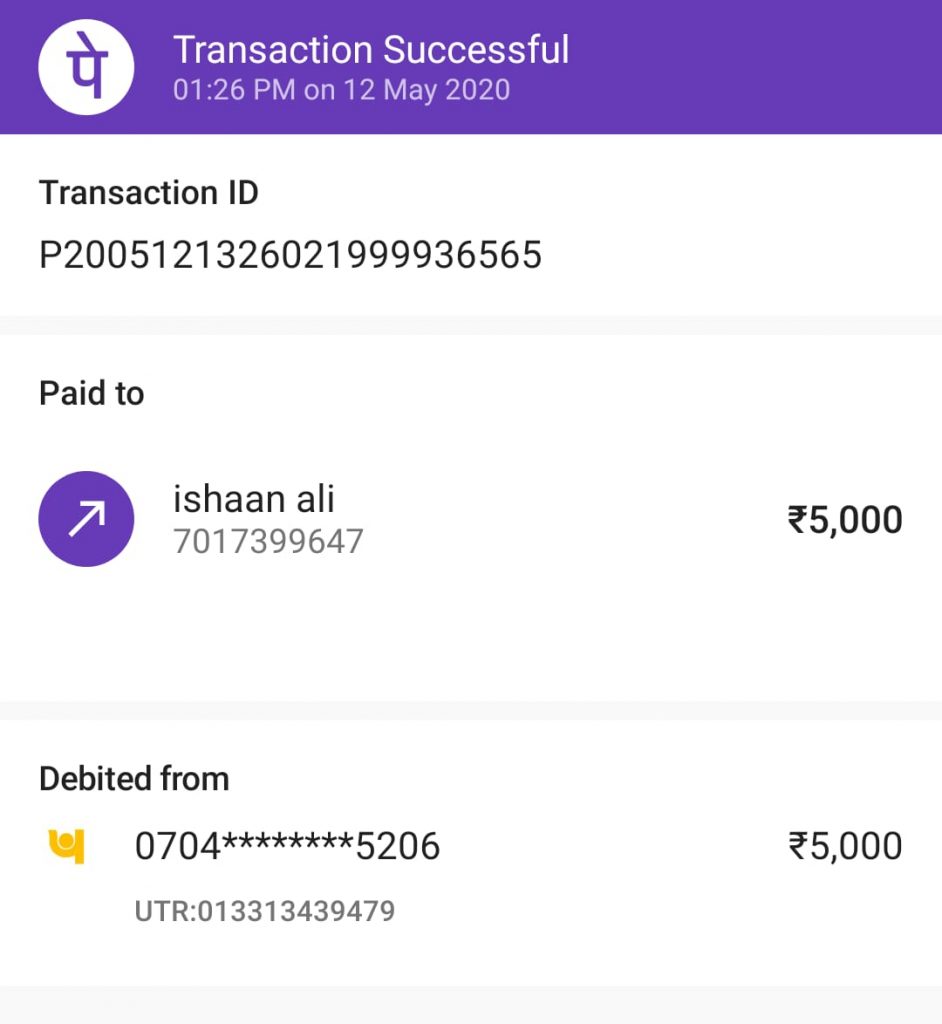Tap the phone number 7017399647
942x1024 pixels.
tap(268, 541)
